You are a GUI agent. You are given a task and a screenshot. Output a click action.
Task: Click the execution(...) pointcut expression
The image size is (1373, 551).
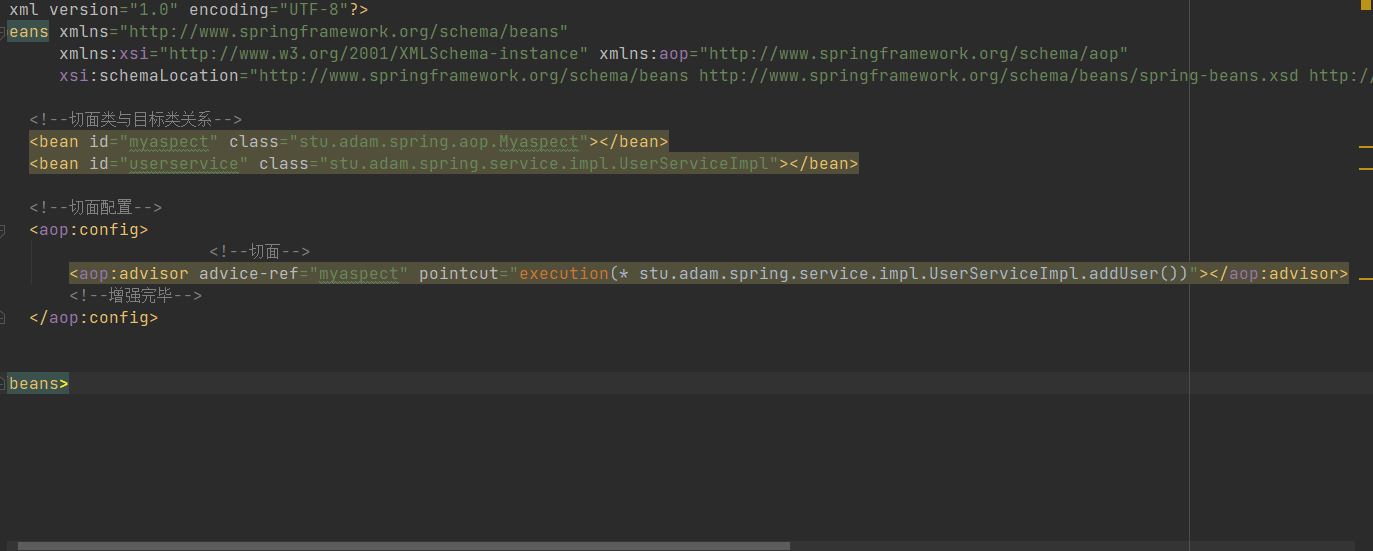(853, 274)
